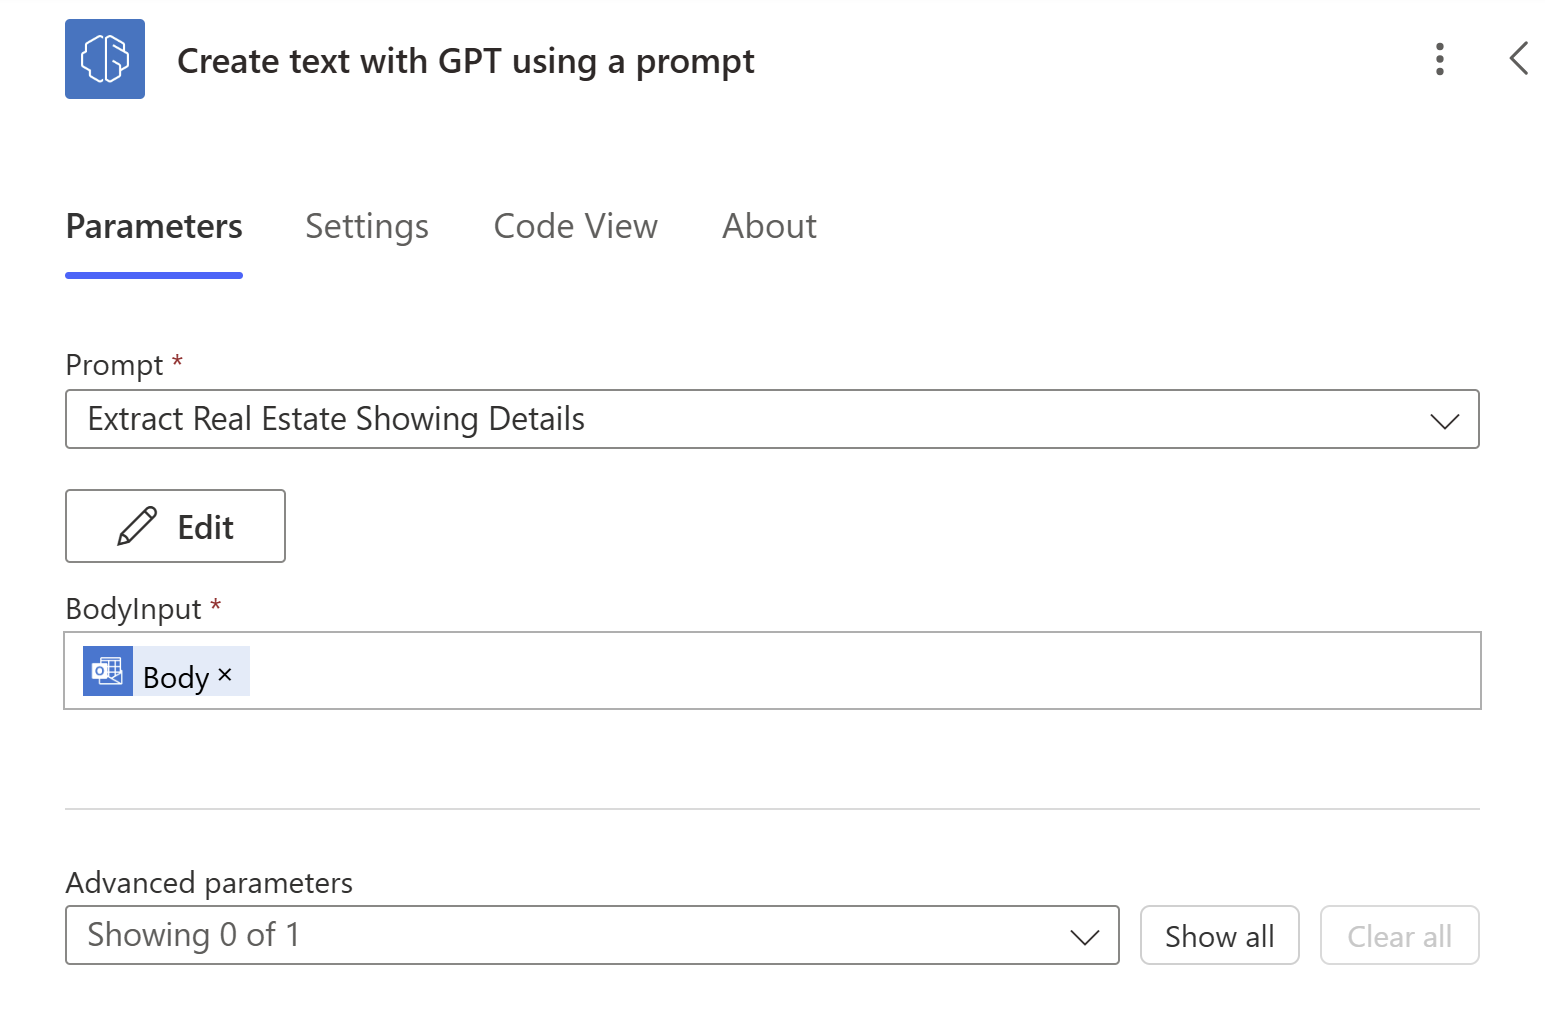Click the Outlook icon on the Body token
Viewport: 1545px width, 1022px height.
tap(108, 671)
